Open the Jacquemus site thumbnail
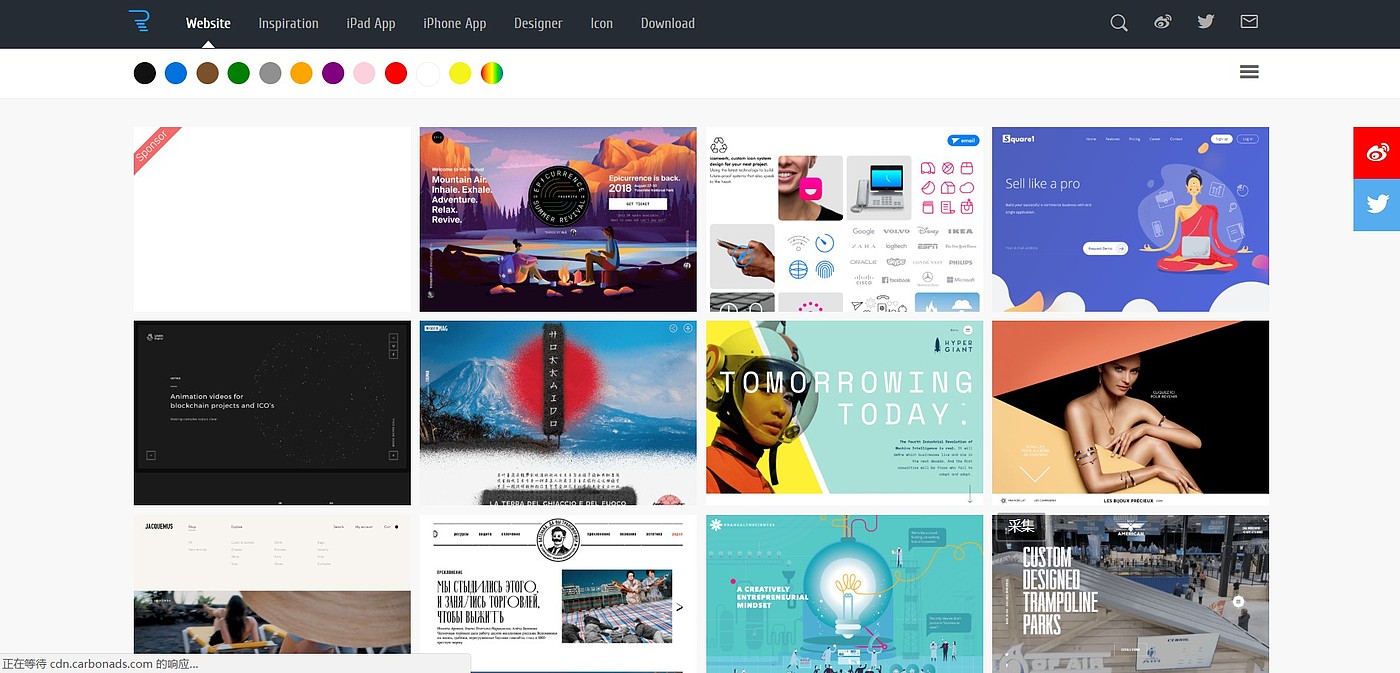Screen dimensions: 1400x673 click(272, 594)
